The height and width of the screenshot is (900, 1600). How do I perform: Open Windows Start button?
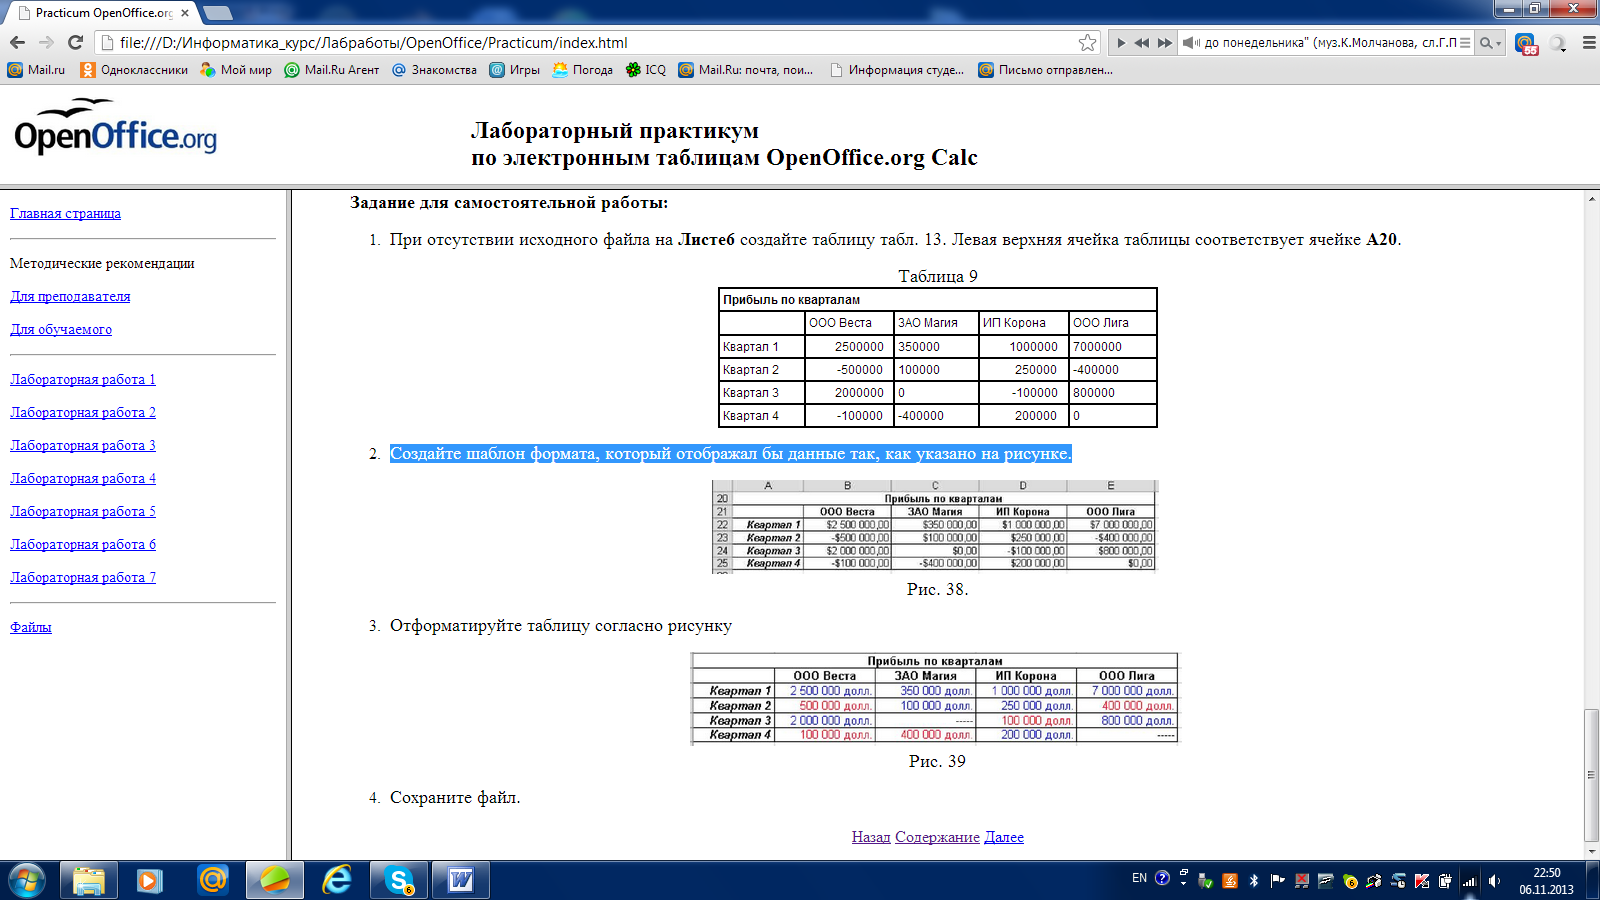(x=27, y=880)
